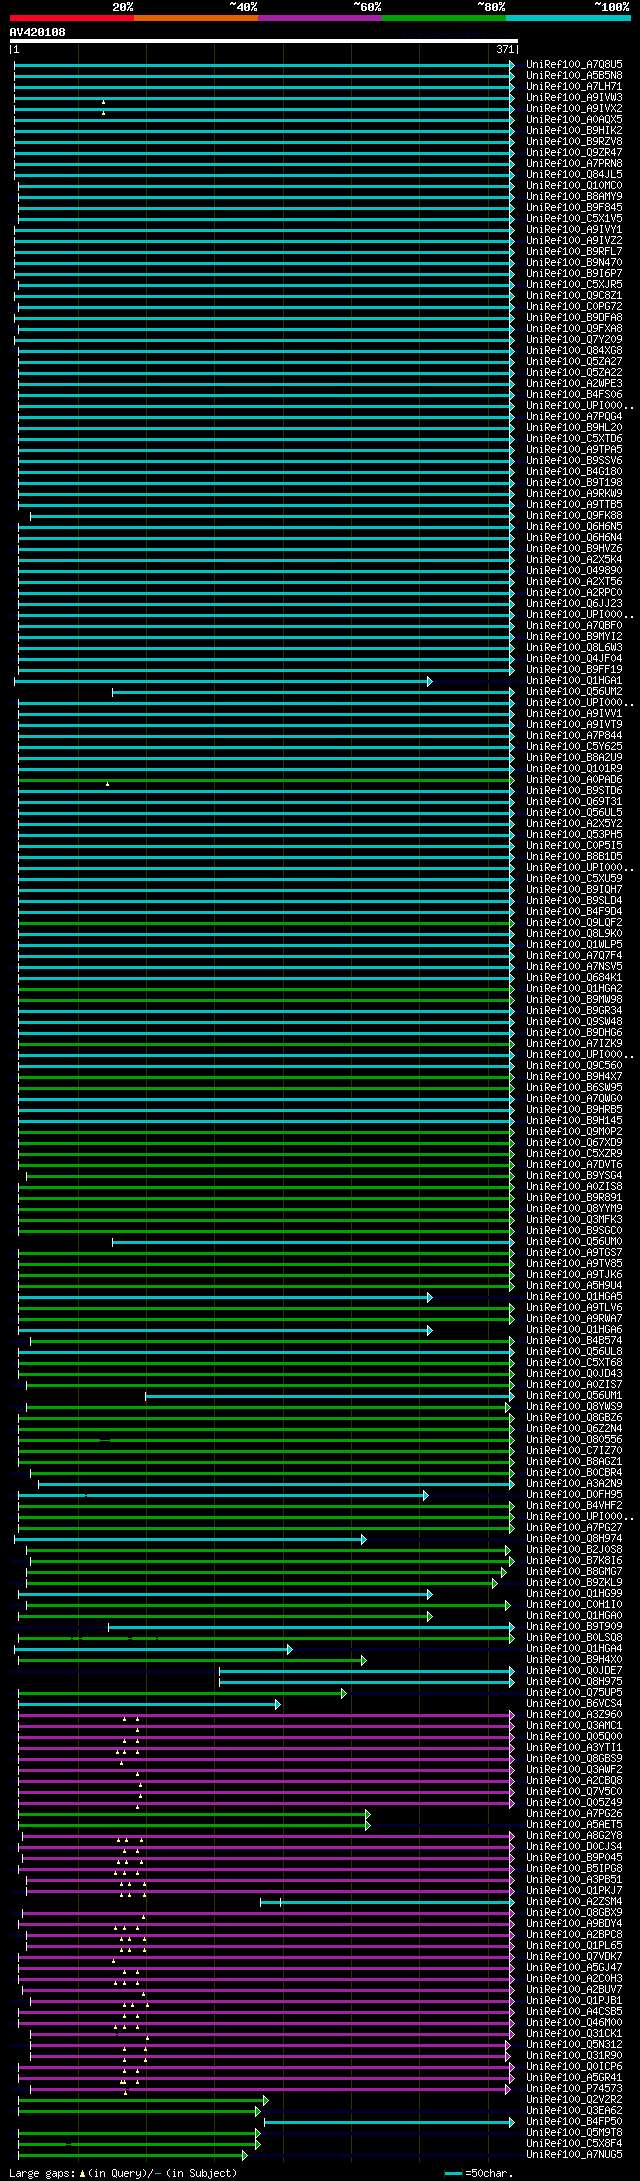Select the UniRef100_Q05Z49 label
The height and width of the screenshot is (2181, 640).
point(574,1802)
